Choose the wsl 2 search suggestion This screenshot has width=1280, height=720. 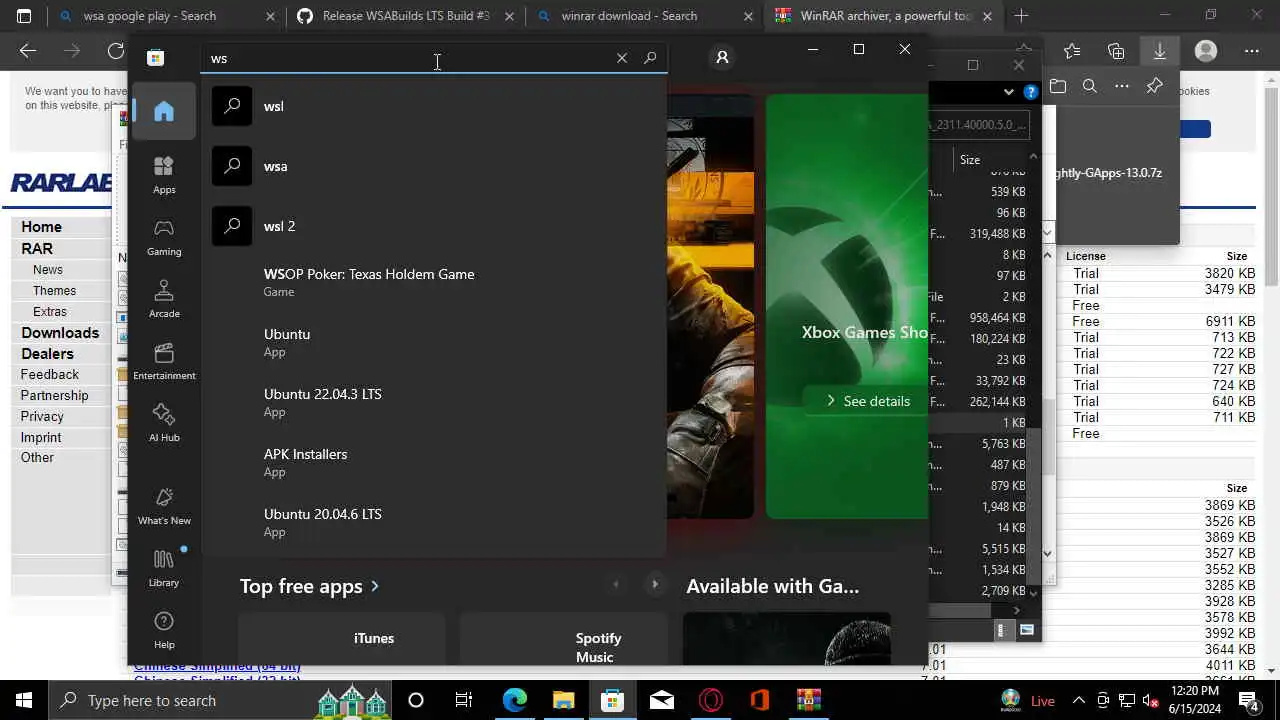tap(434, 226)
